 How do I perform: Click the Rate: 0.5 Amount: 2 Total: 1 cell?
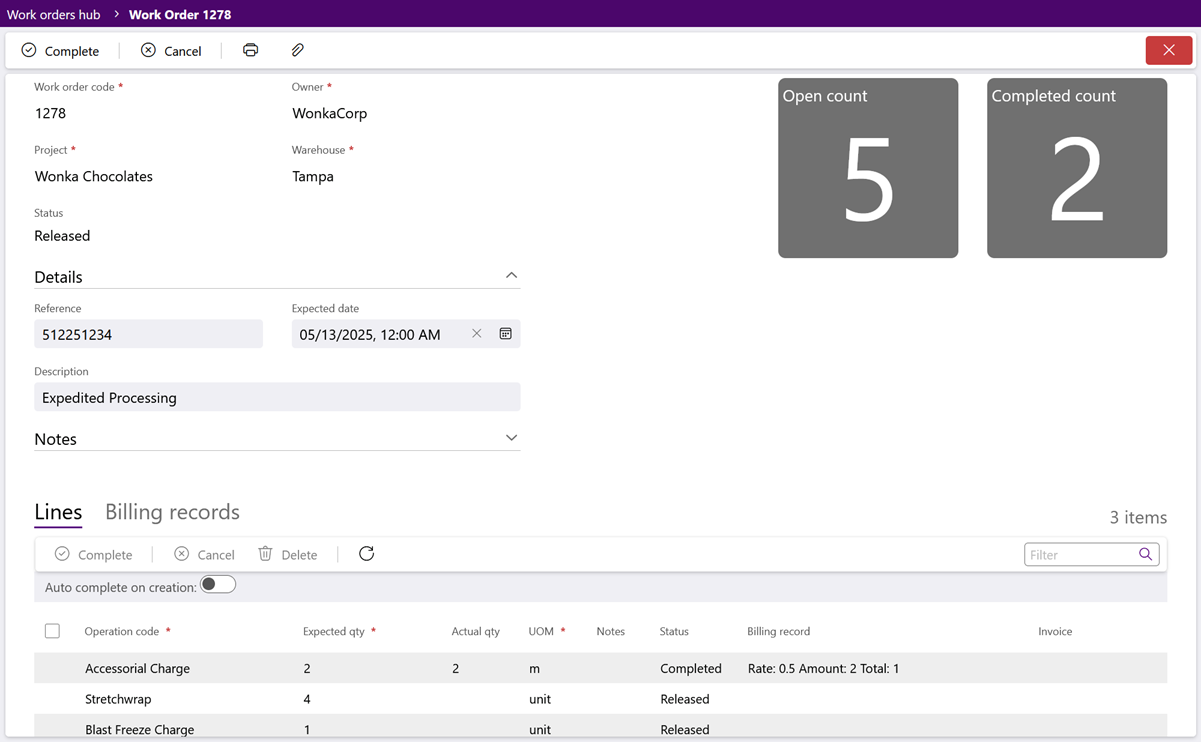(x=823, y=668)
